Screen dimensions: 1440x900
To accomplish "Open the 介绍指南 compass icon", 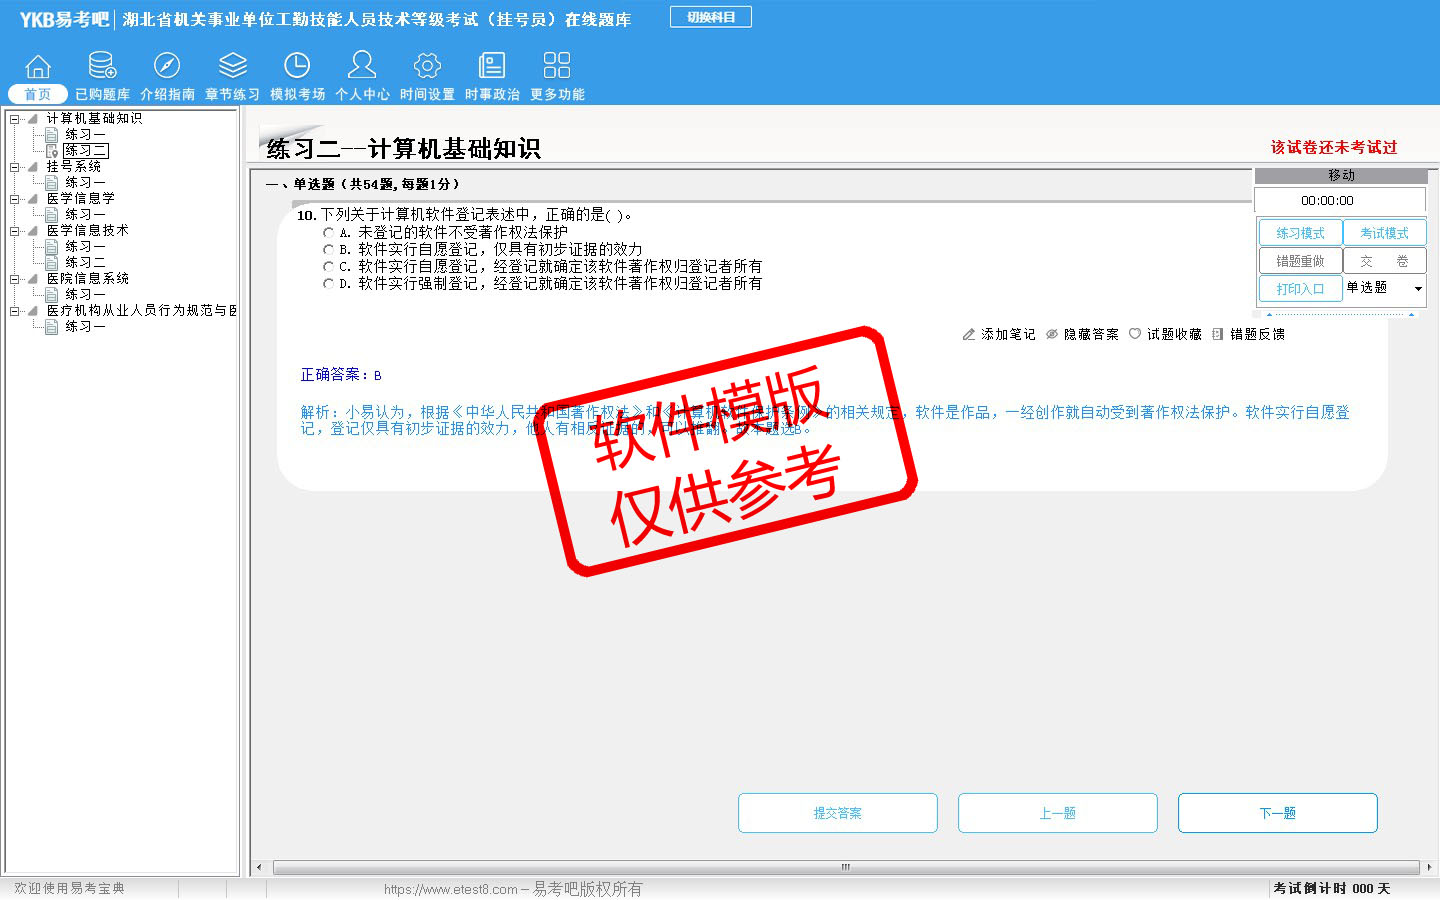I will pos(167,66).
